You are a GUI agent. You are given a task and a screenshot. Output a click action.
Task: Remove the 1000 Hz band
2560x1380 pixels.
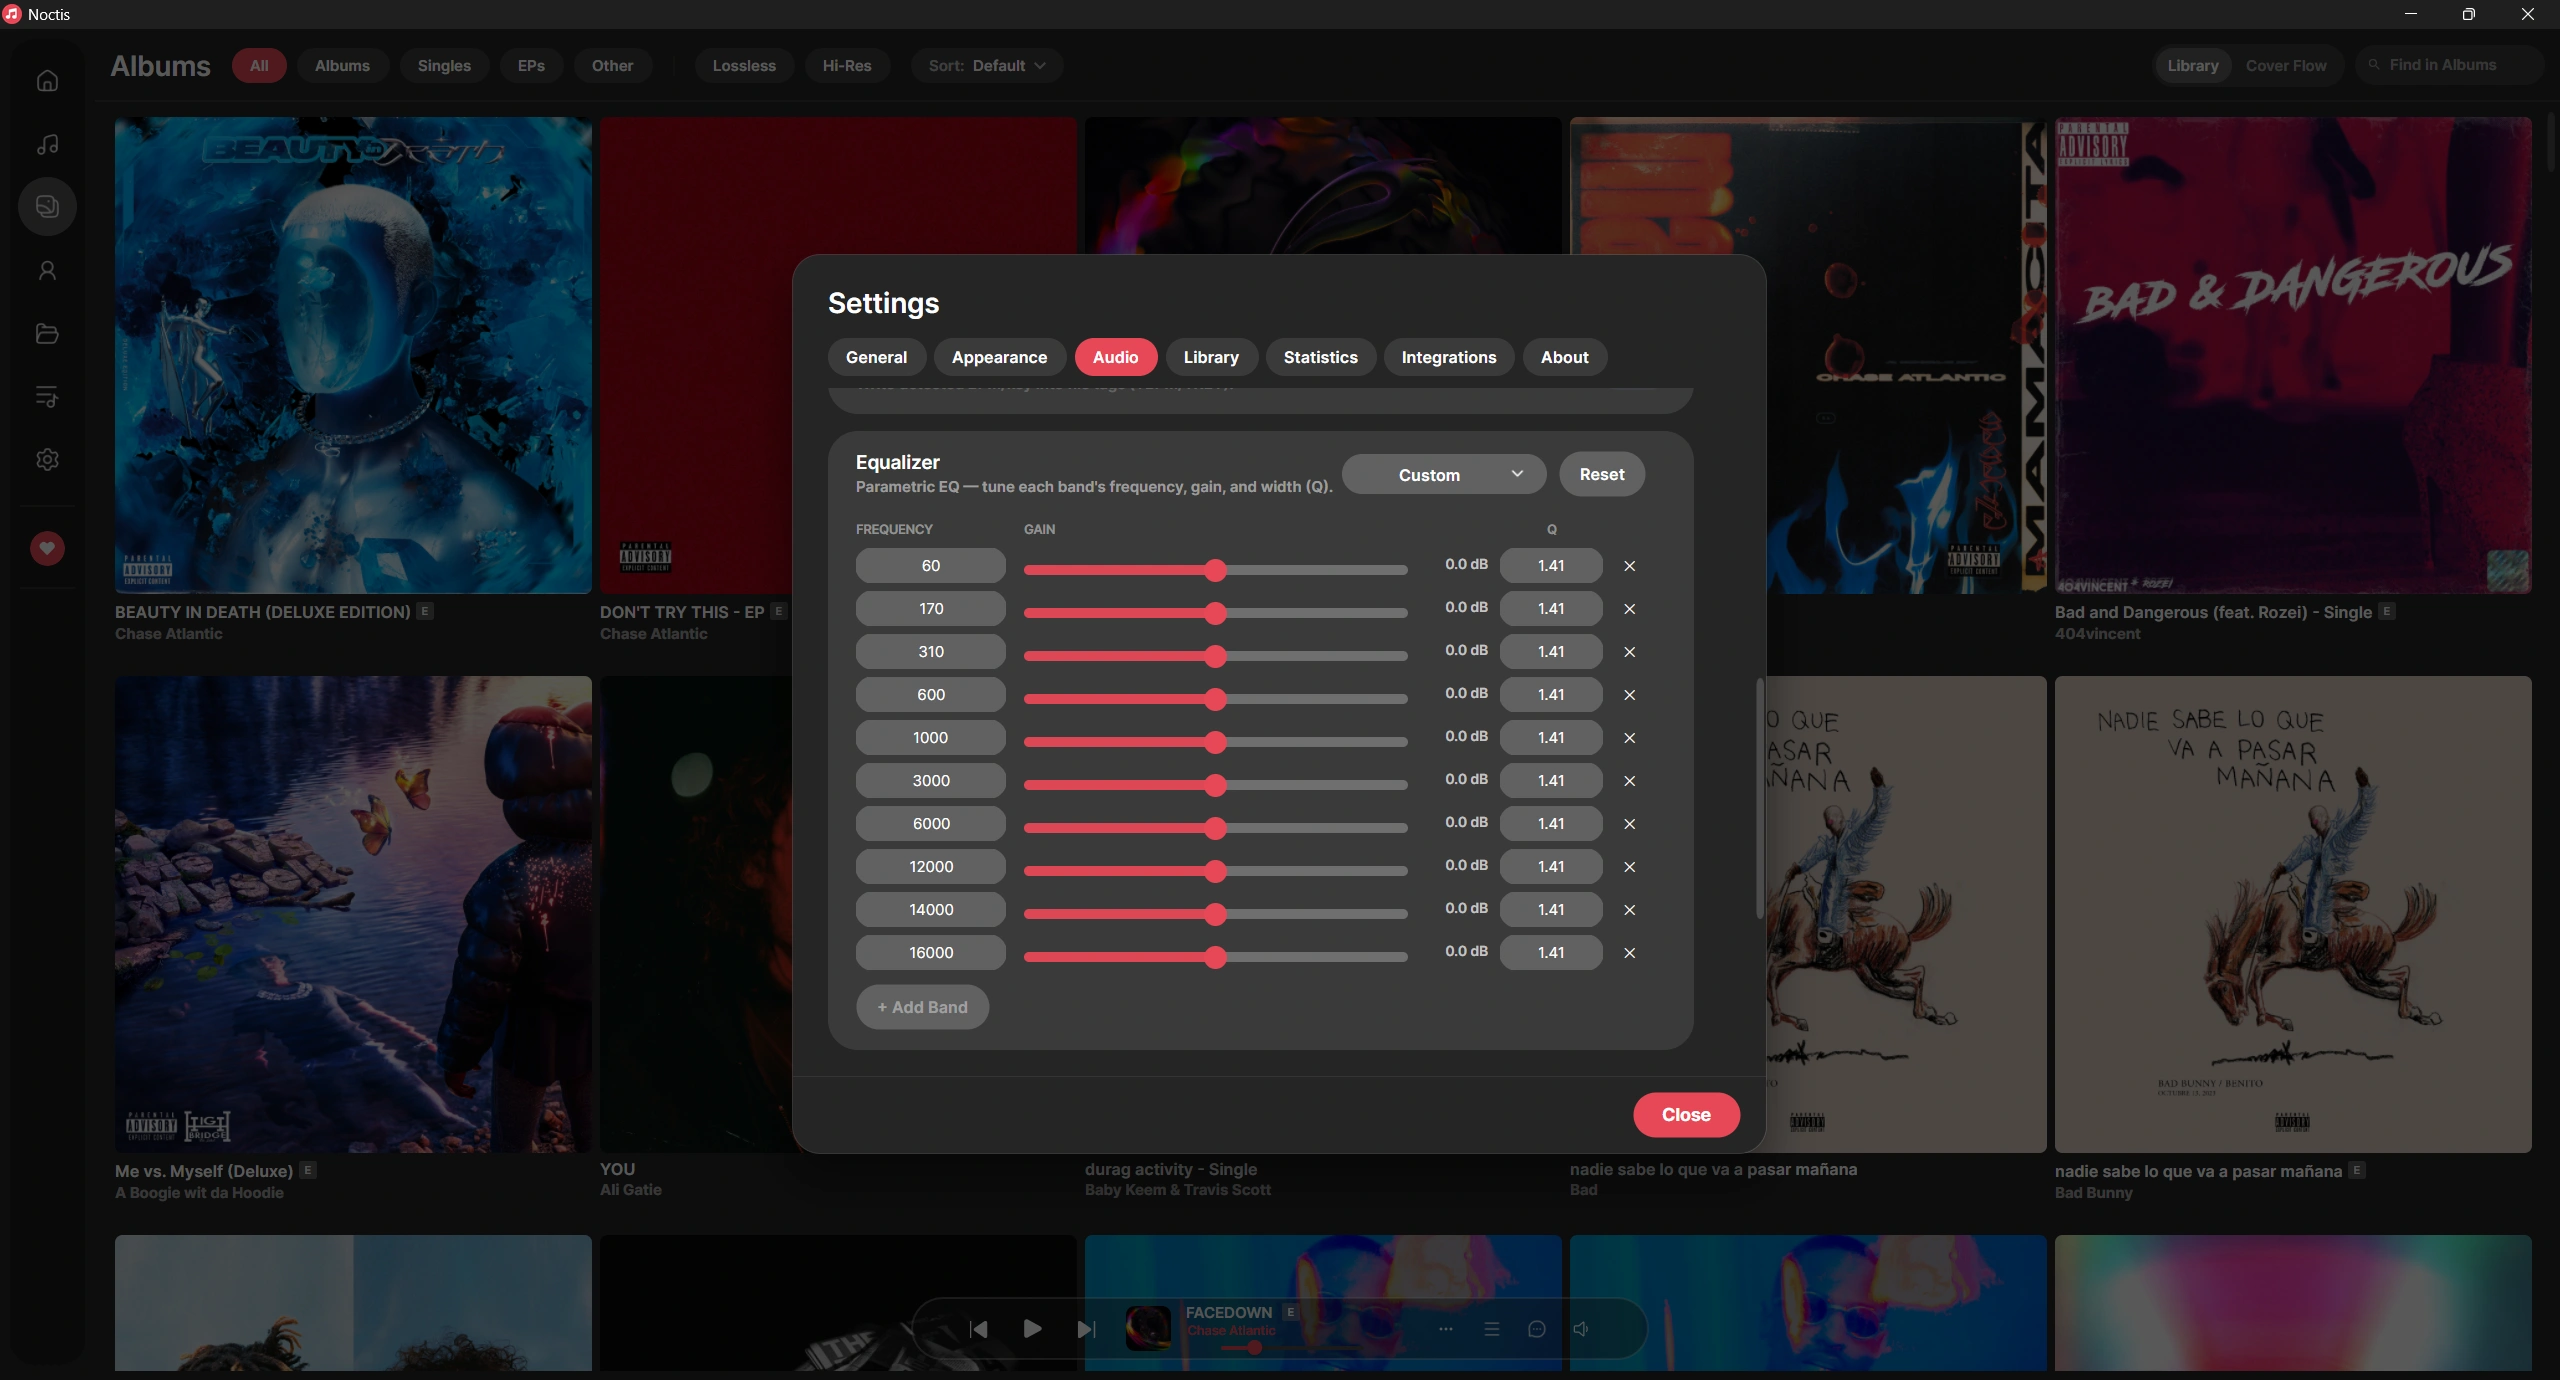tap(1630, 738)
